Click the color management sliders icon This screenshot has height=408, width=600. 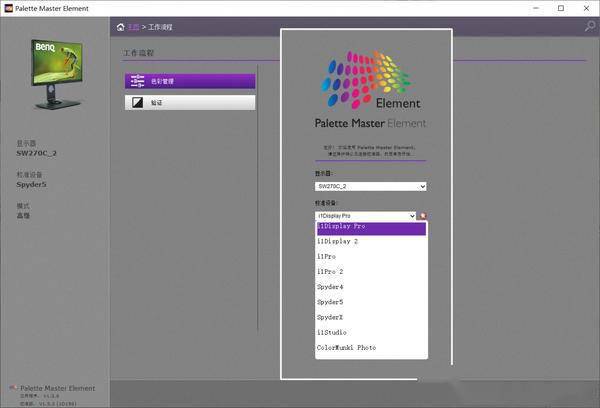[137, 81]
